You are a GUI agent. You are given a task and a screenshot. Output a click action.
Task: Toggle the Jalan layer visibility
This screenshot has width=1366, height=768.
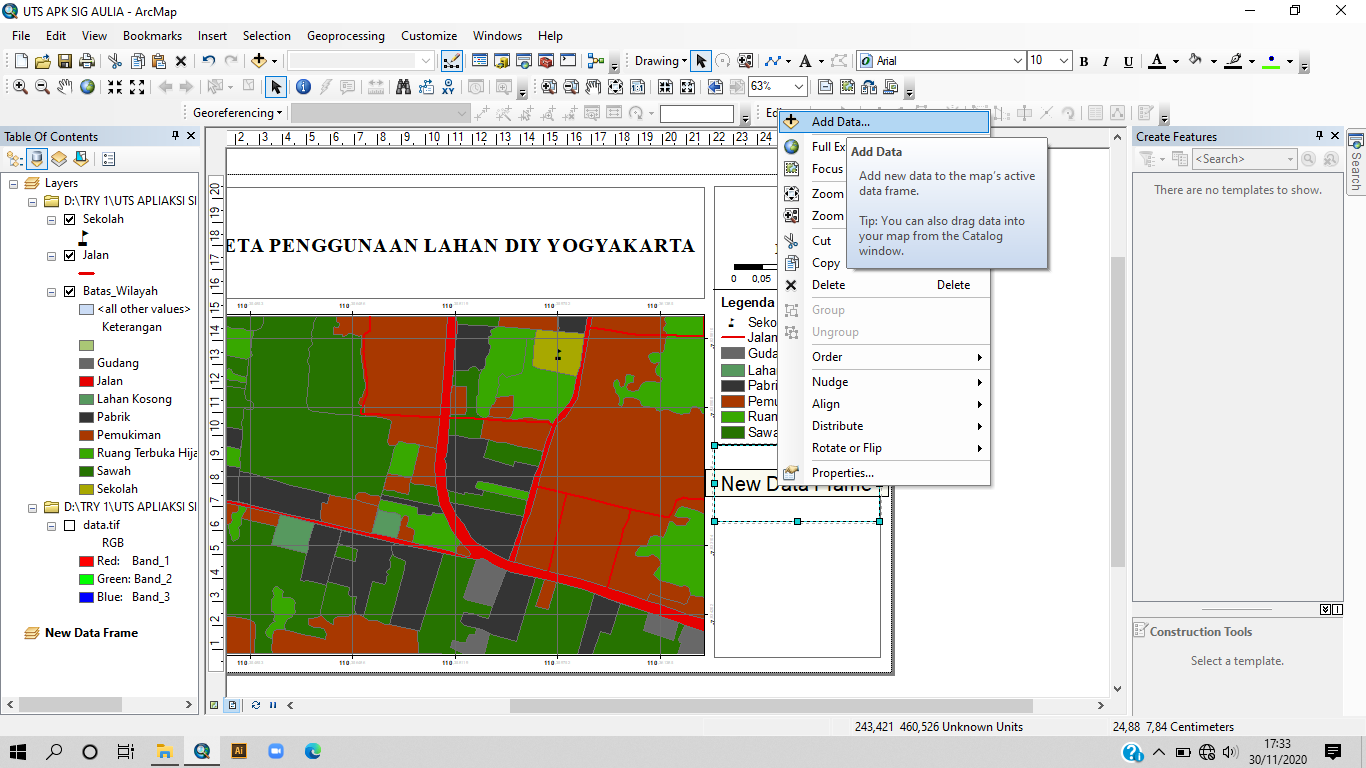coord(69,255)
